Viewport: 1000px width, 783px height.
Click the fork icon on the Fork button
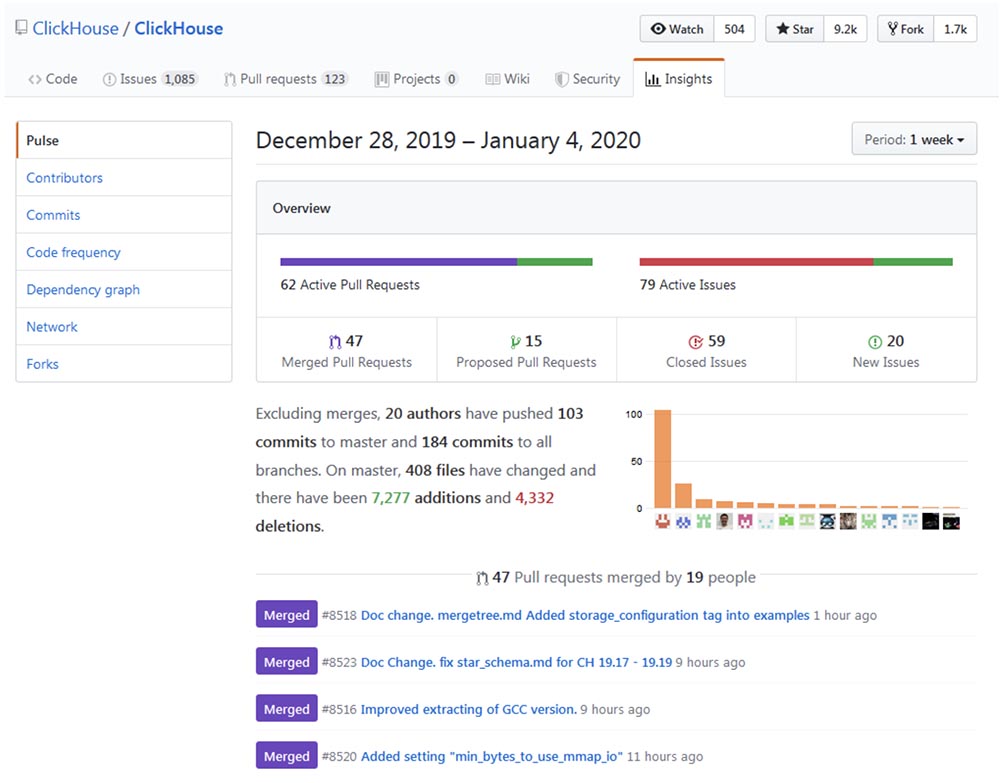(x=891, y=29)
